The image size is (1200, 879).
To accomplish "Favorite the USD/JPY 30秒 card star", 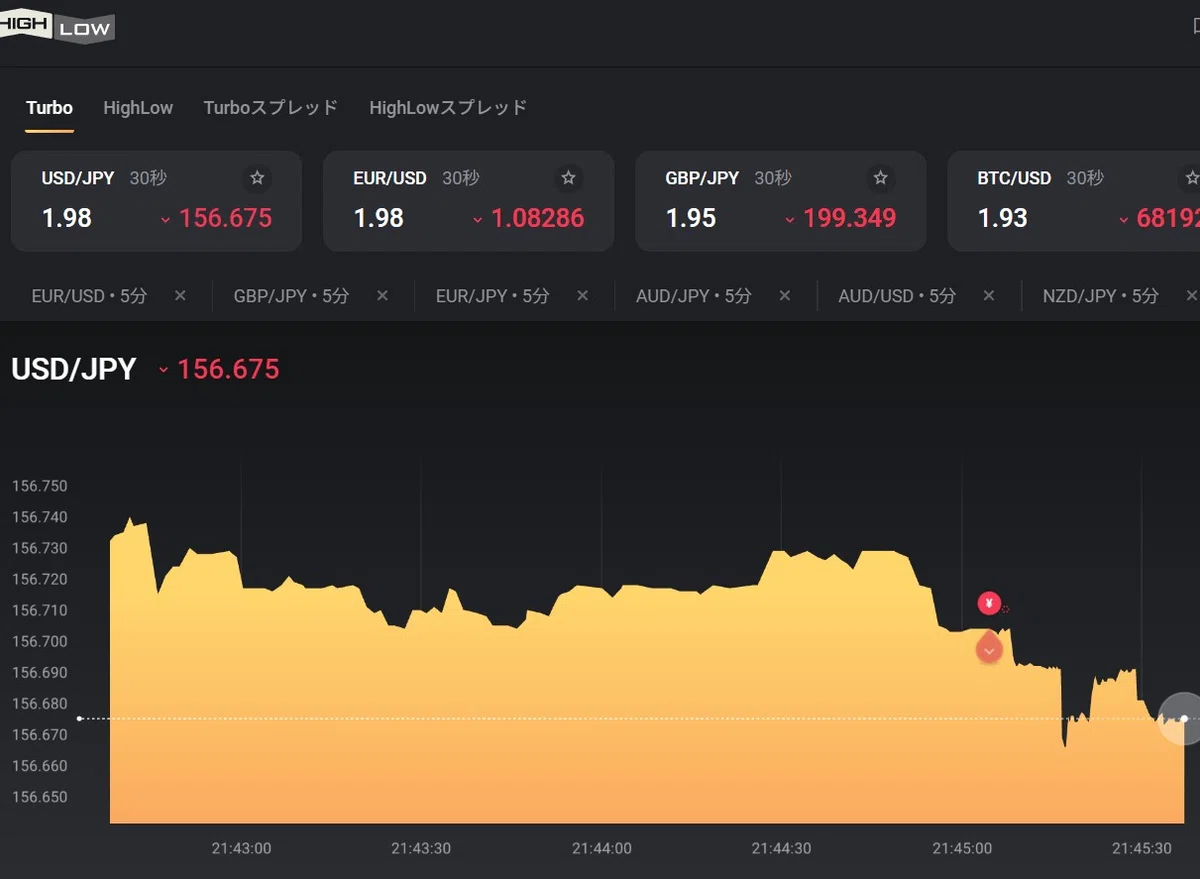I will pos(257,178).
